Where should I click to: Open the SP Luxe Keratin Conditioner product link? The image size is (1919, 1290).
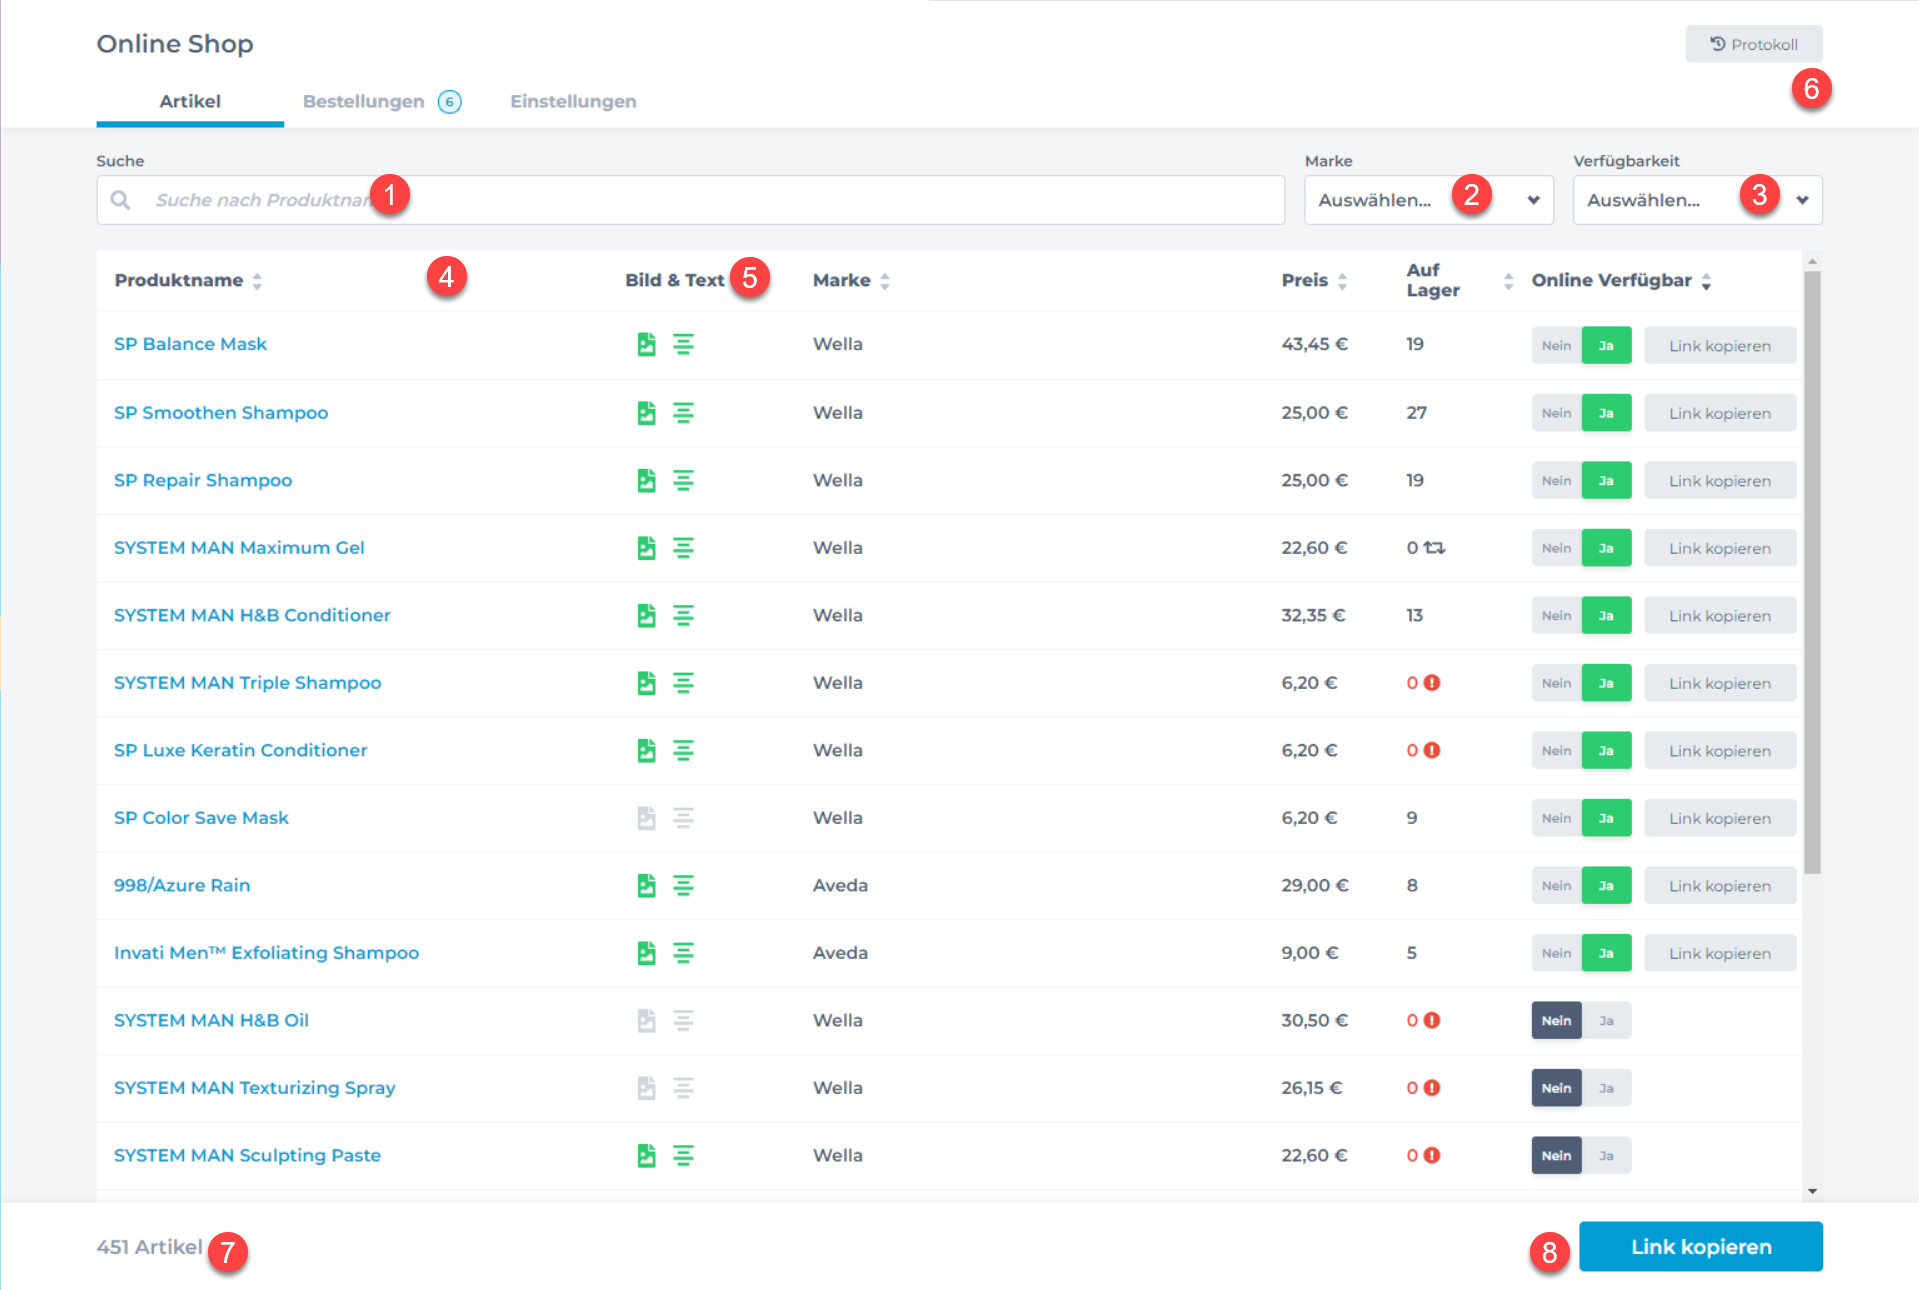click(240, 750)
